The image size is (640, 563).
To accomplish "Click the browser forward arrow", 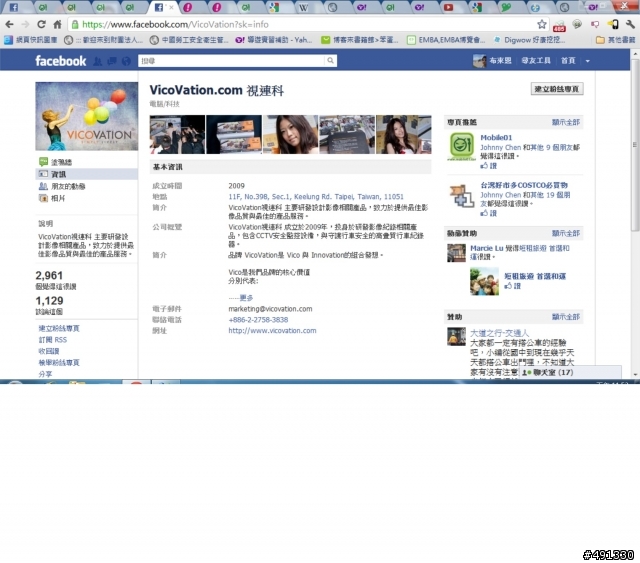I will pos(25,24).
